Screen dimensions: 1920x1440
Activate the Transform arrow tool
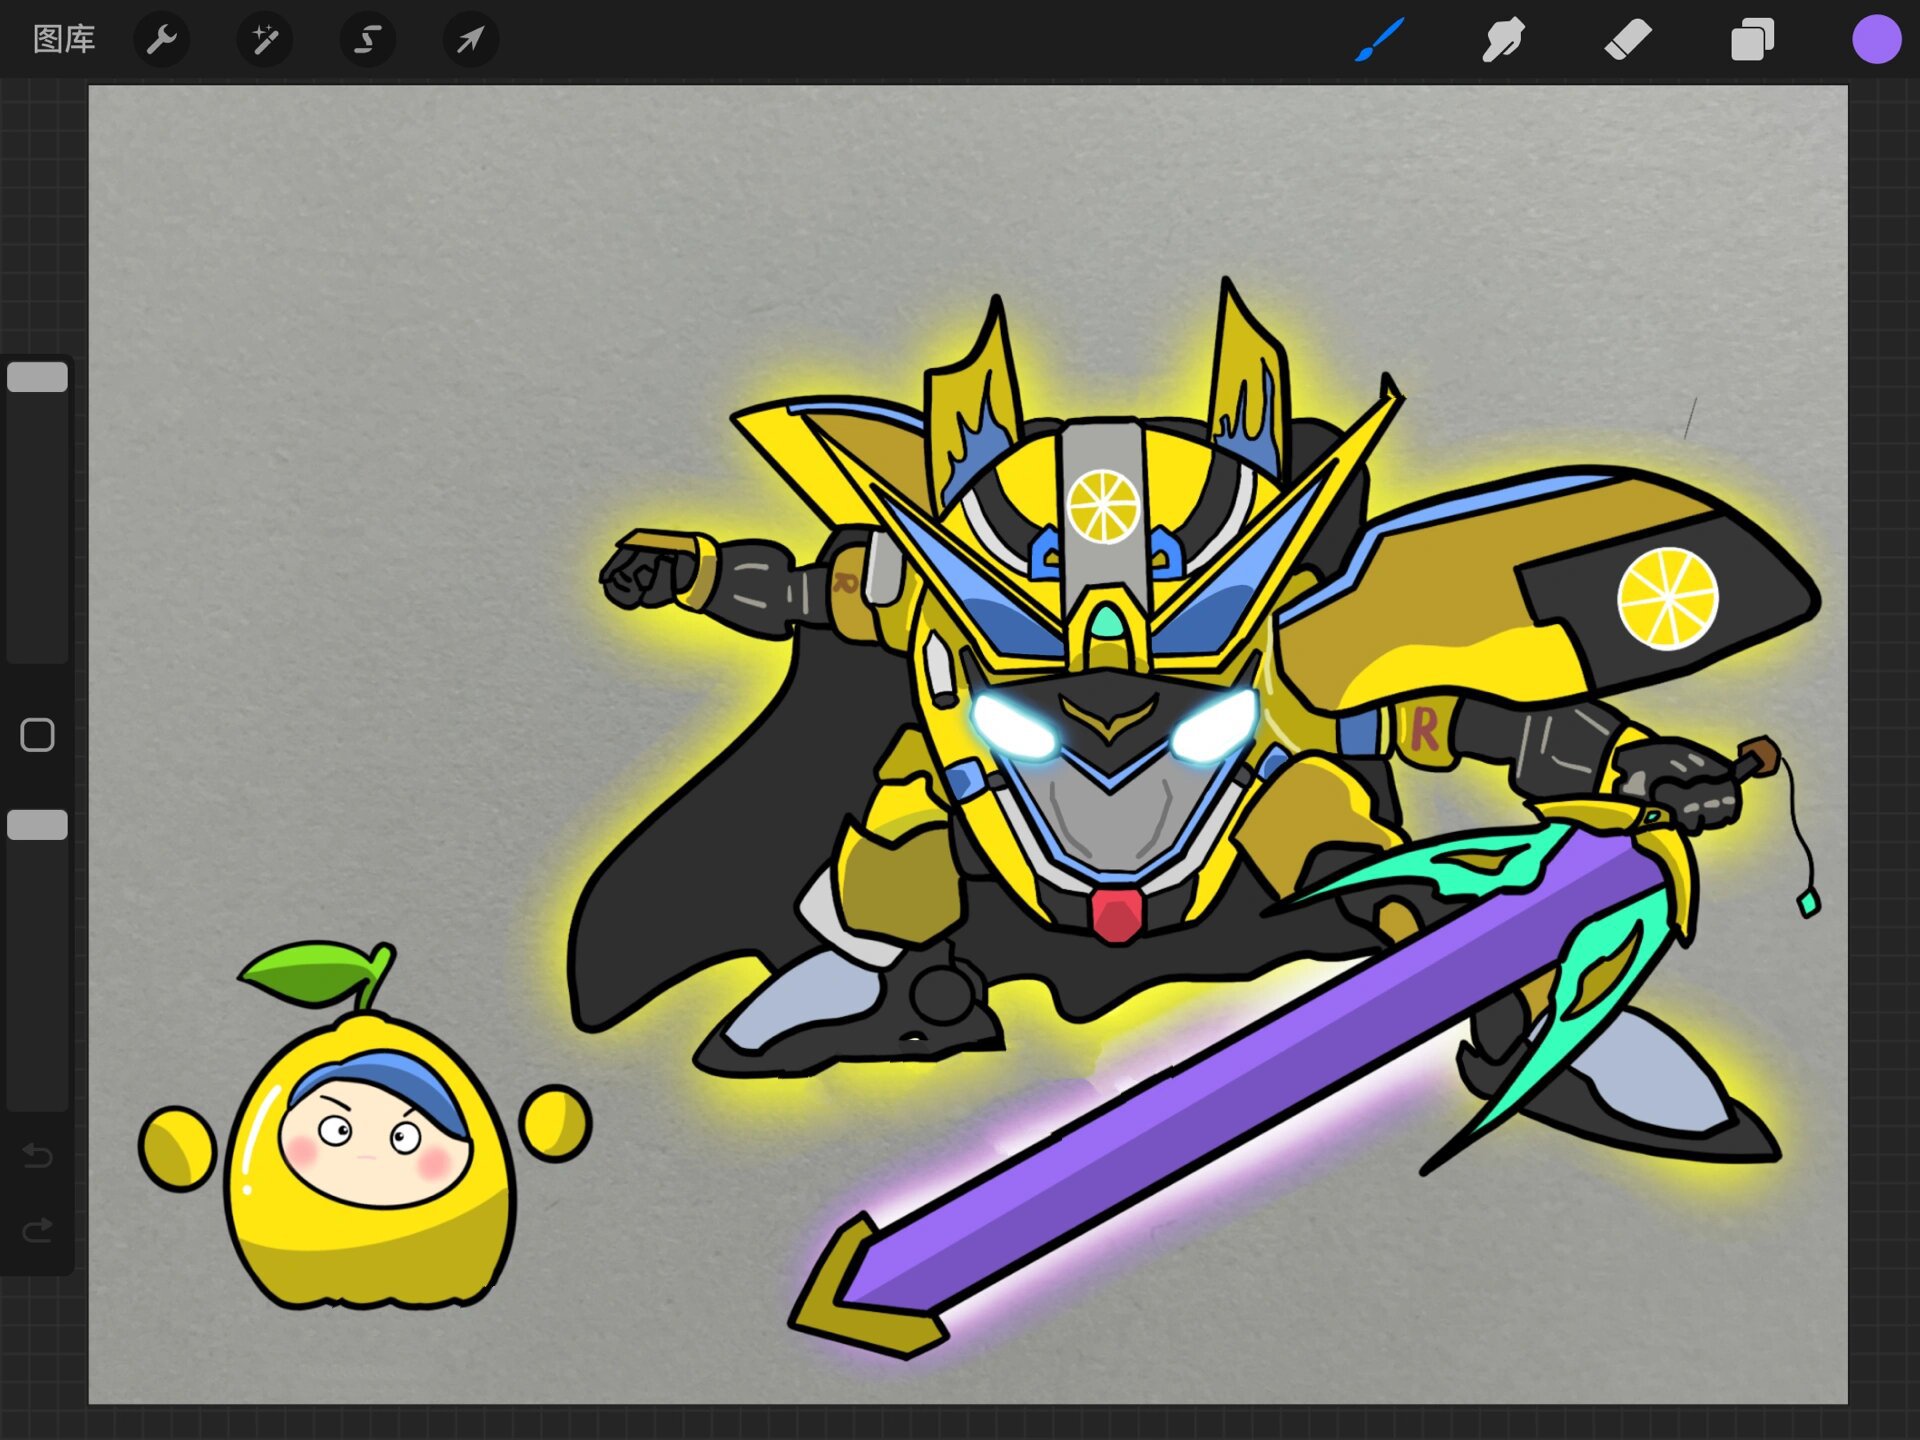[471, 40]
